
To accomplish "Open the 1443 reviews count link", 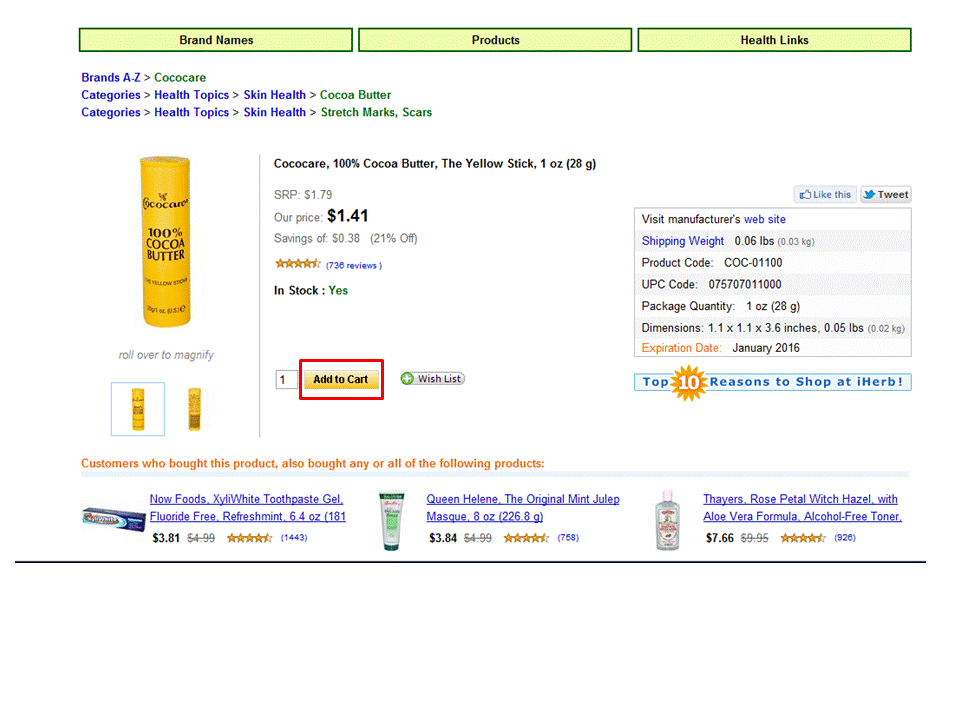I will click(x=294, y=538).
